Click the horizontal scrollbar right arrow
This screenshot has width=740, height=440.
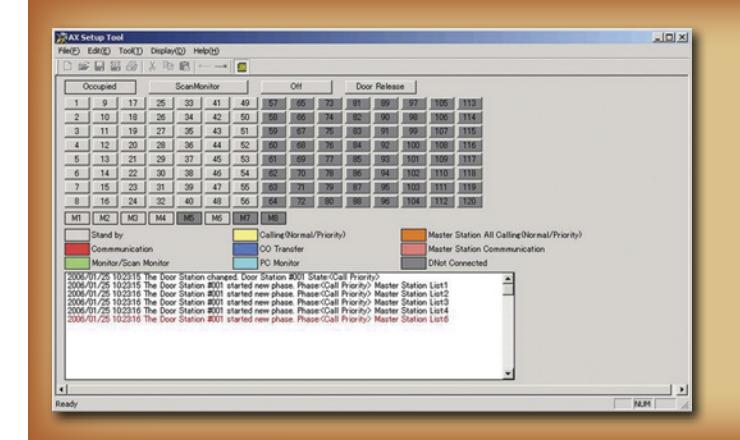(682, 389)
